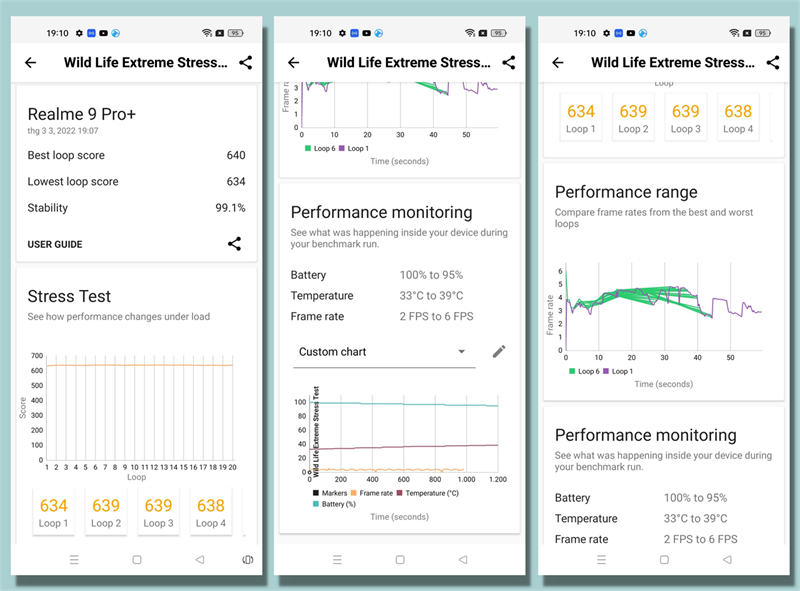Select Loop 1 card on right phone
The height and width of the screenshot is (591, 800).
click(581, 117)
